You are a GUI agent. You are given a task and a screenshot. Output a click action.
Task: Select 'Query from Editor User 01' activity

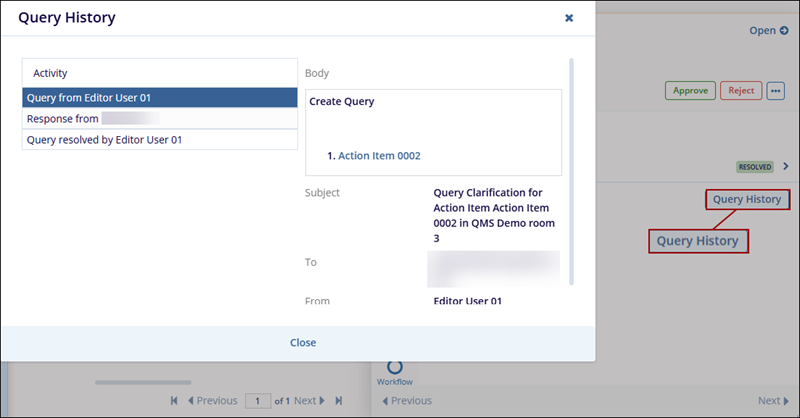coord(160,98)
